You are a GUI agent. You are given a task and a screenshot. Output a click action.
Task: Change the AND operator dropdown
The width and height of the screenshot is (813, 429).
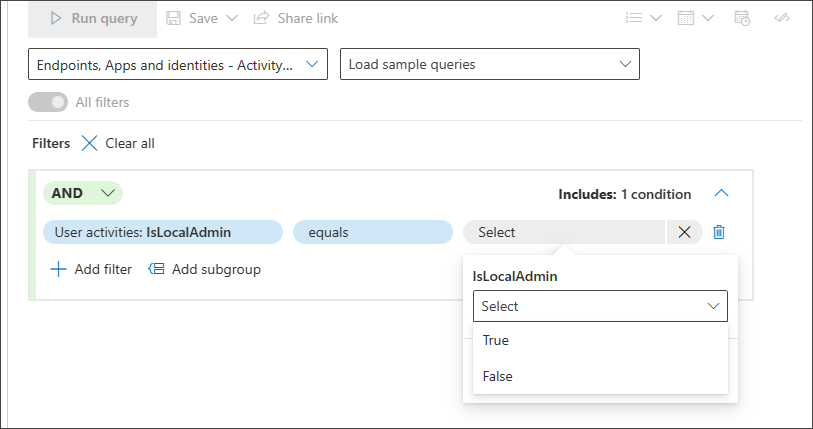pos(83,193)
